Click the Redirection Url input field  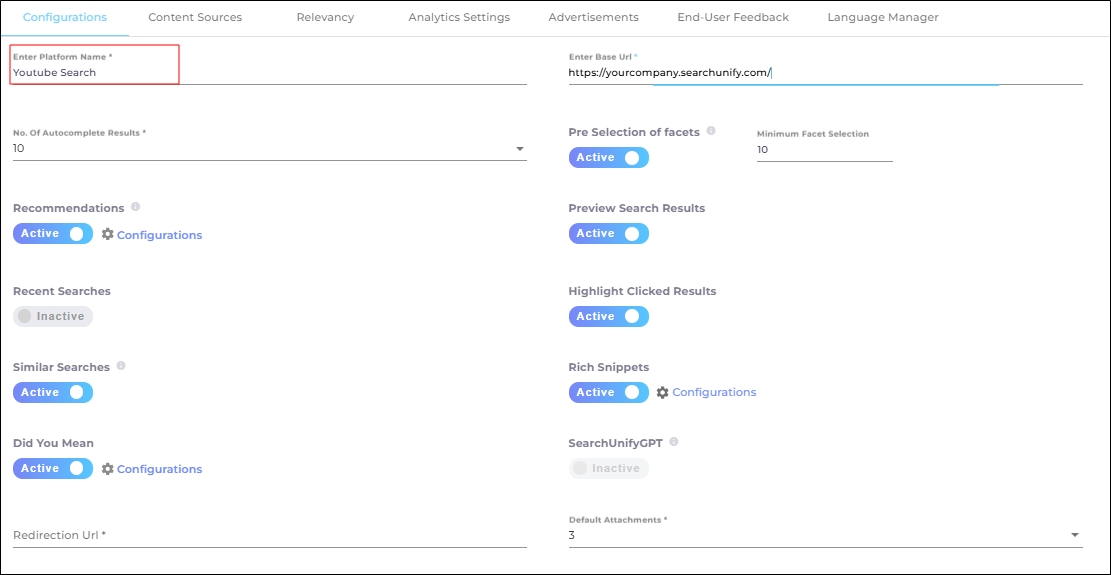tap(269, 535)
